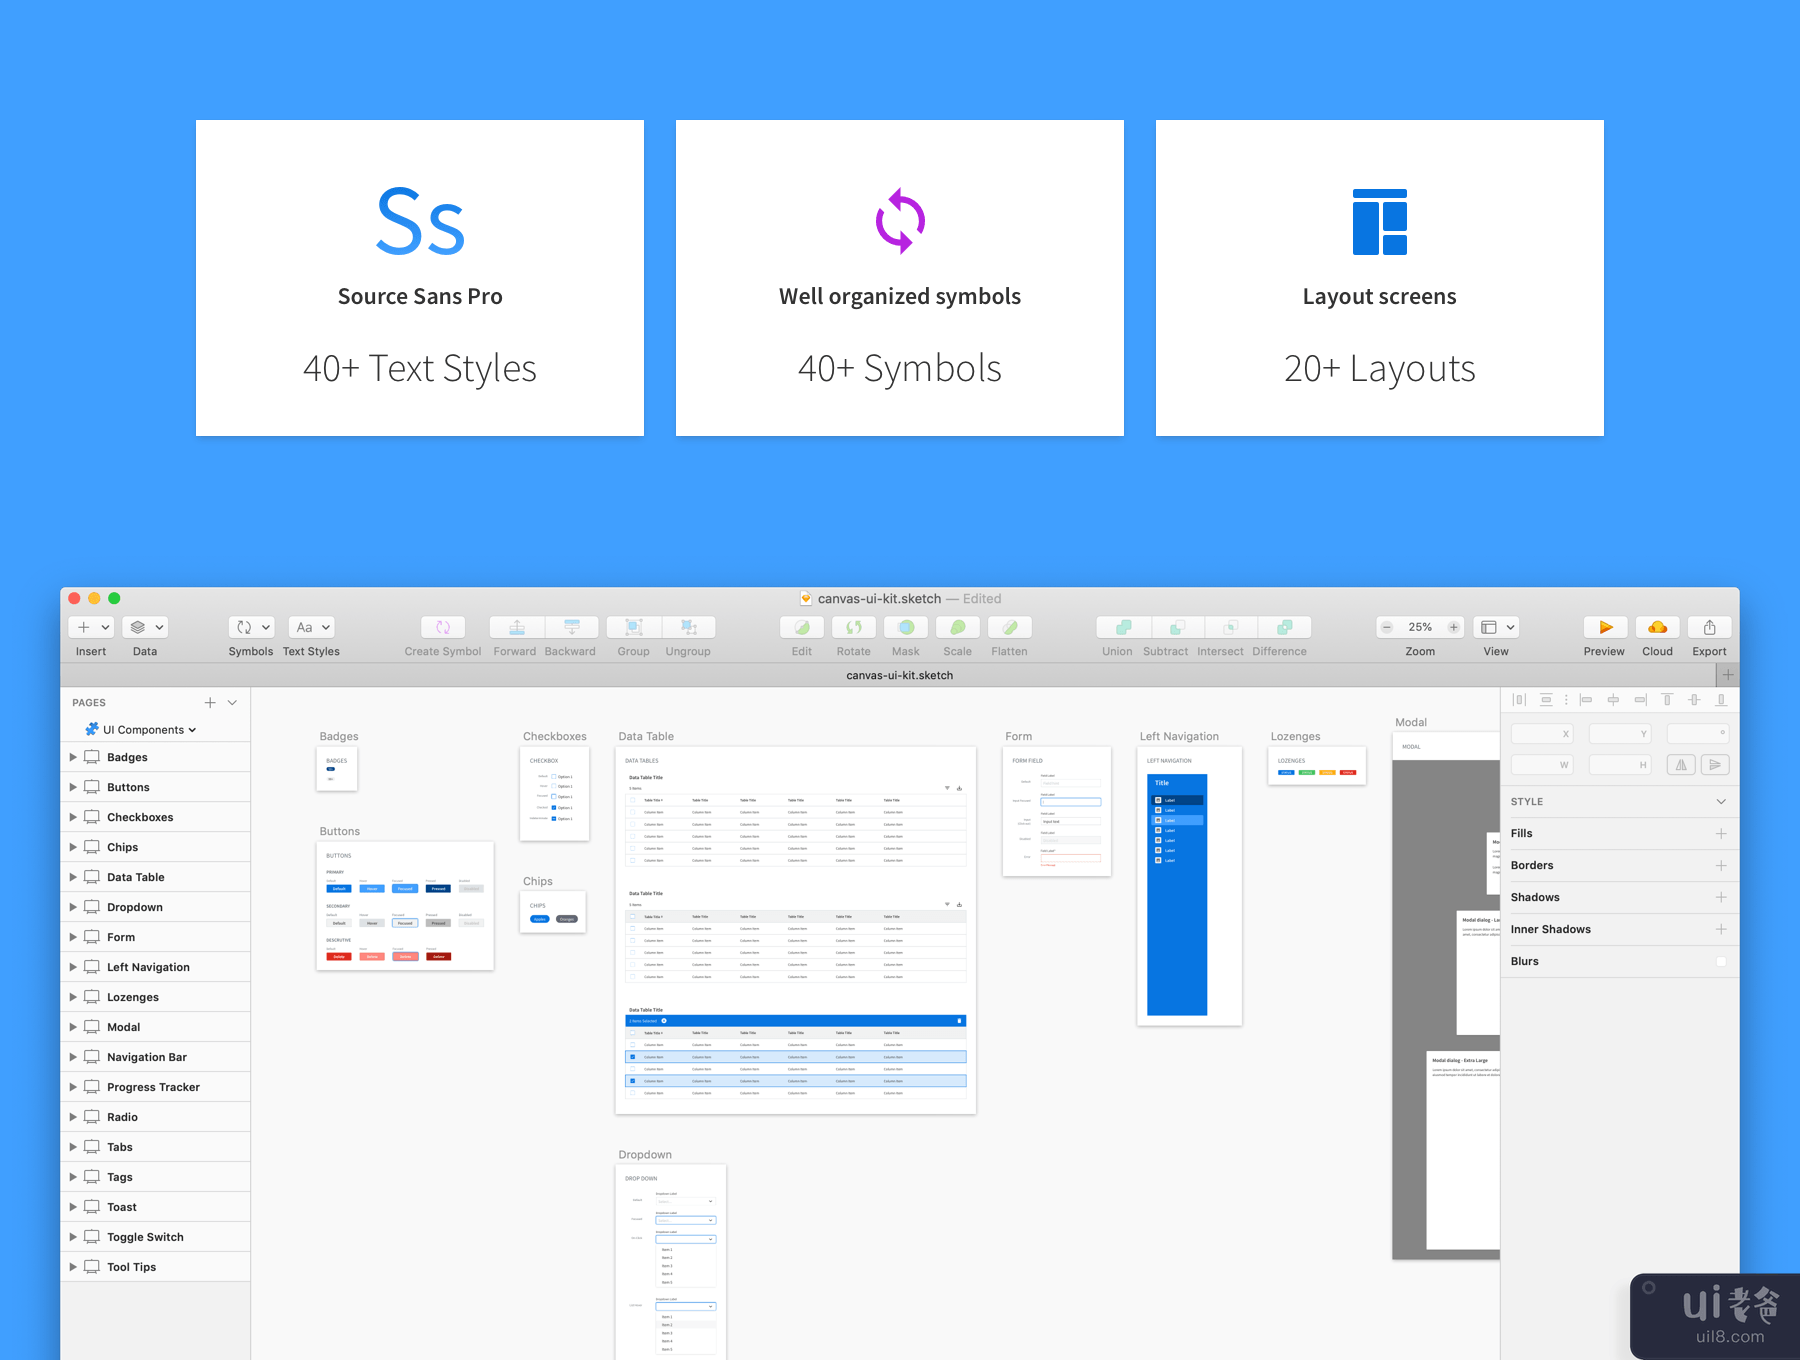
Task: Zoom in with the plus button
Action: 1453,627
